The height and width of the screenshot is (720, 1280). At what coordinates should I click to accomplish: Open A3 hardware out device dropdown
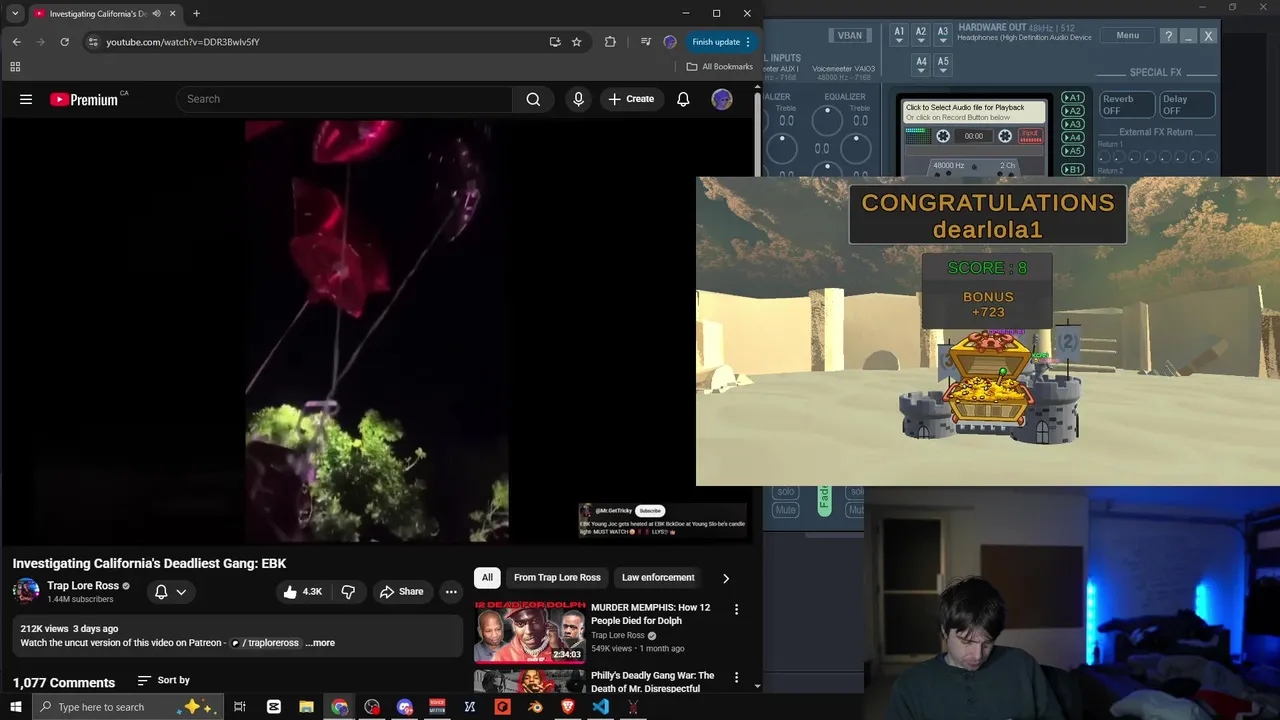943,37
